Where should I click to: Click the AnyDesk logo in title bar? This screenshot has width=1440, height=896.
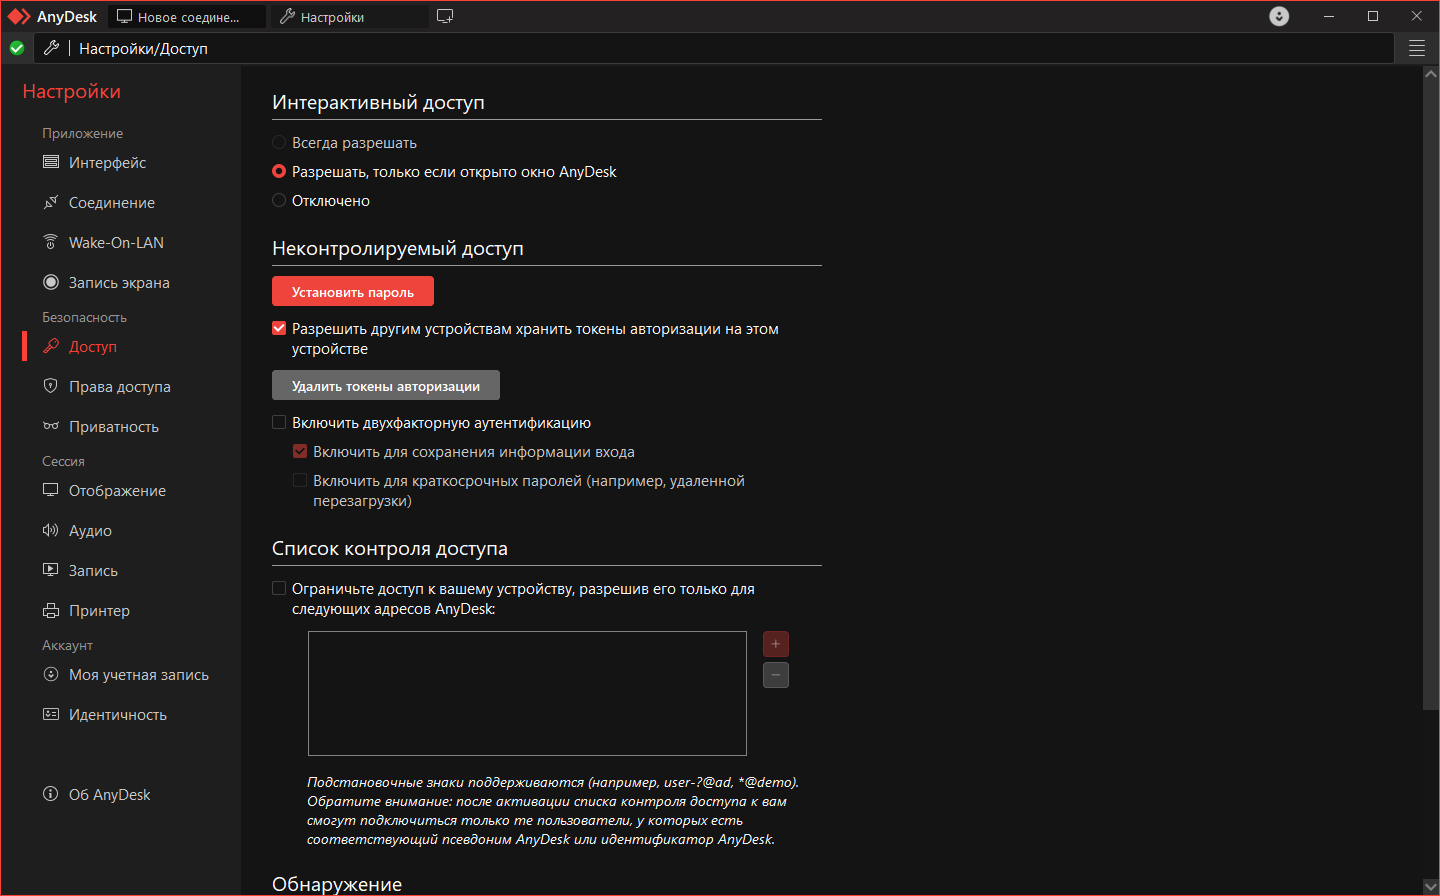tap(19, 16)
